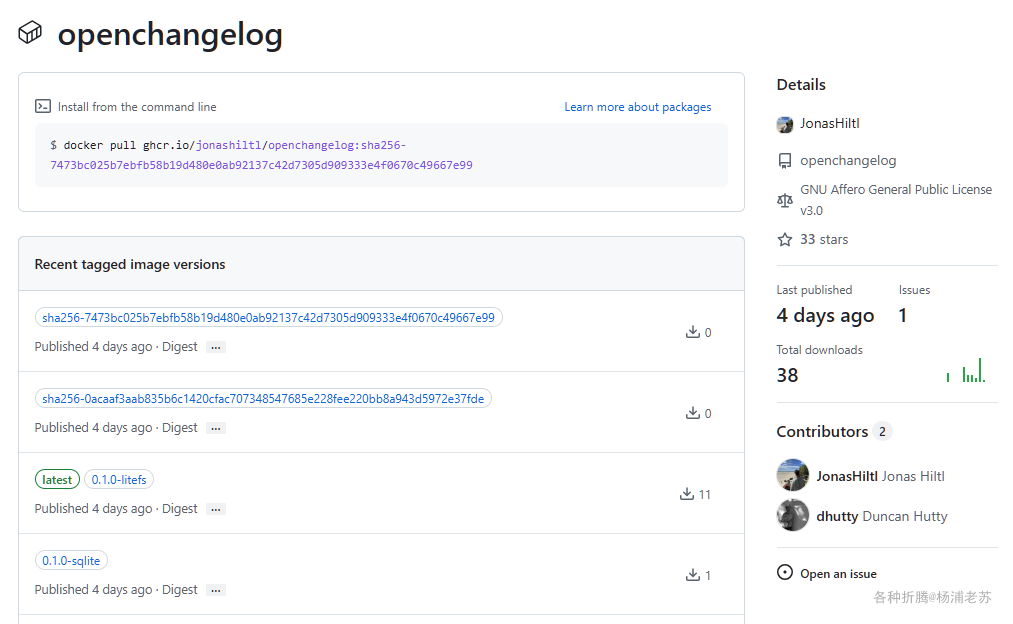
Task: Click the terminal icon beside Install instructions
Action: click(x=43, y=106)
